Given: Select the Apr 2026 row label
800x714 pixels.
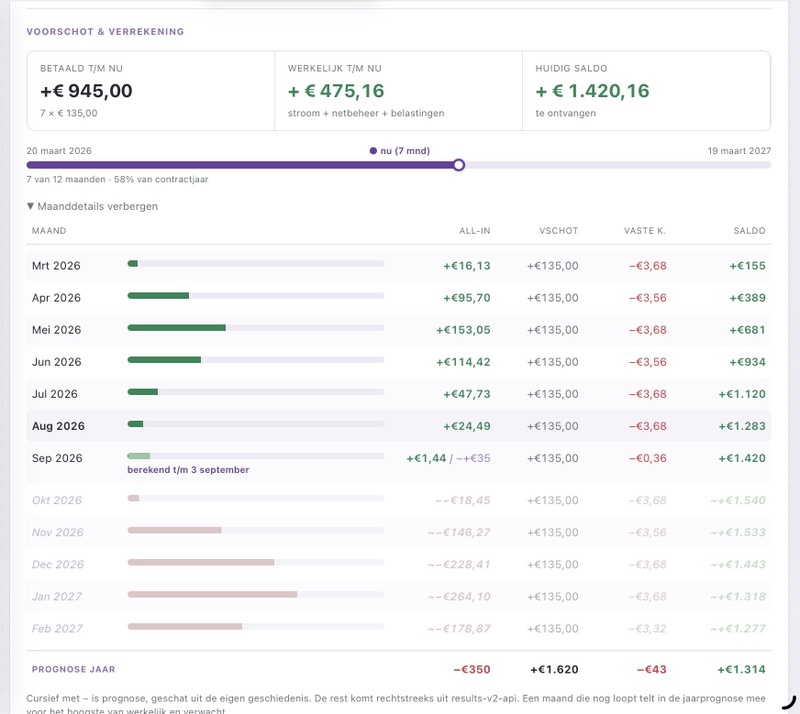Looking at the screenshot, I should point(56,298).
